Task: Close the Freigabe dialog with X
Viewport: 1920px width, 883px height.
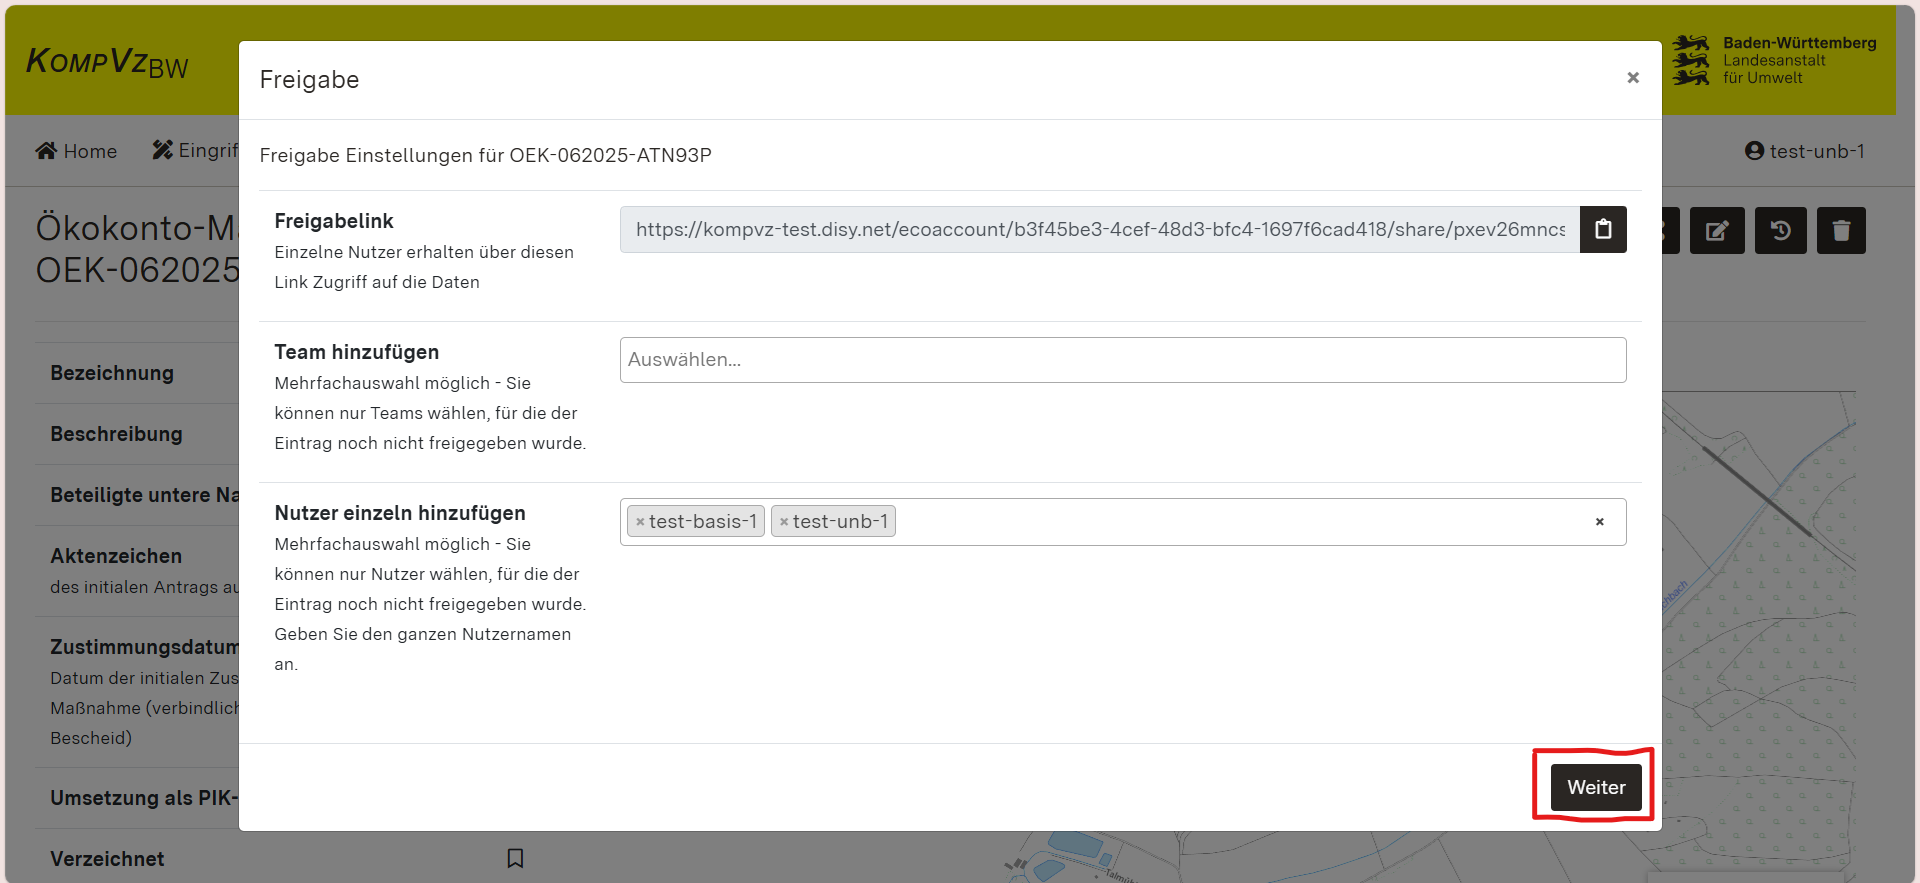Action: click(1632, 78)
